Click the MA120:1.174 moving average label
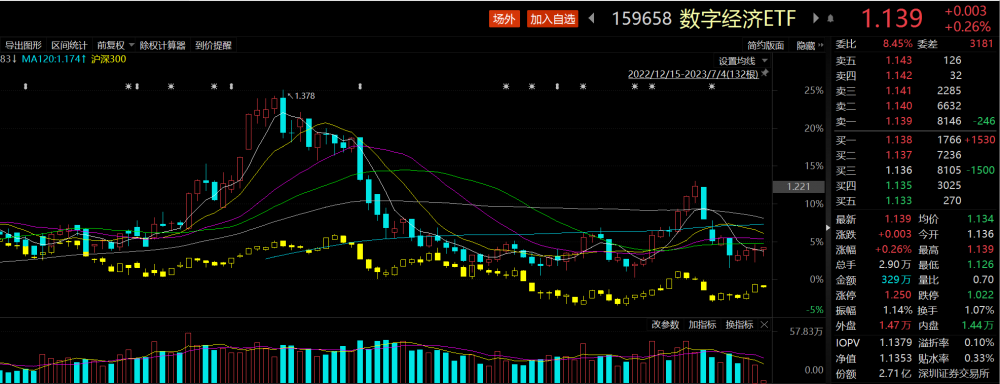The height and width of the screenshot is (384, 1000). click(x=53, y=59)
